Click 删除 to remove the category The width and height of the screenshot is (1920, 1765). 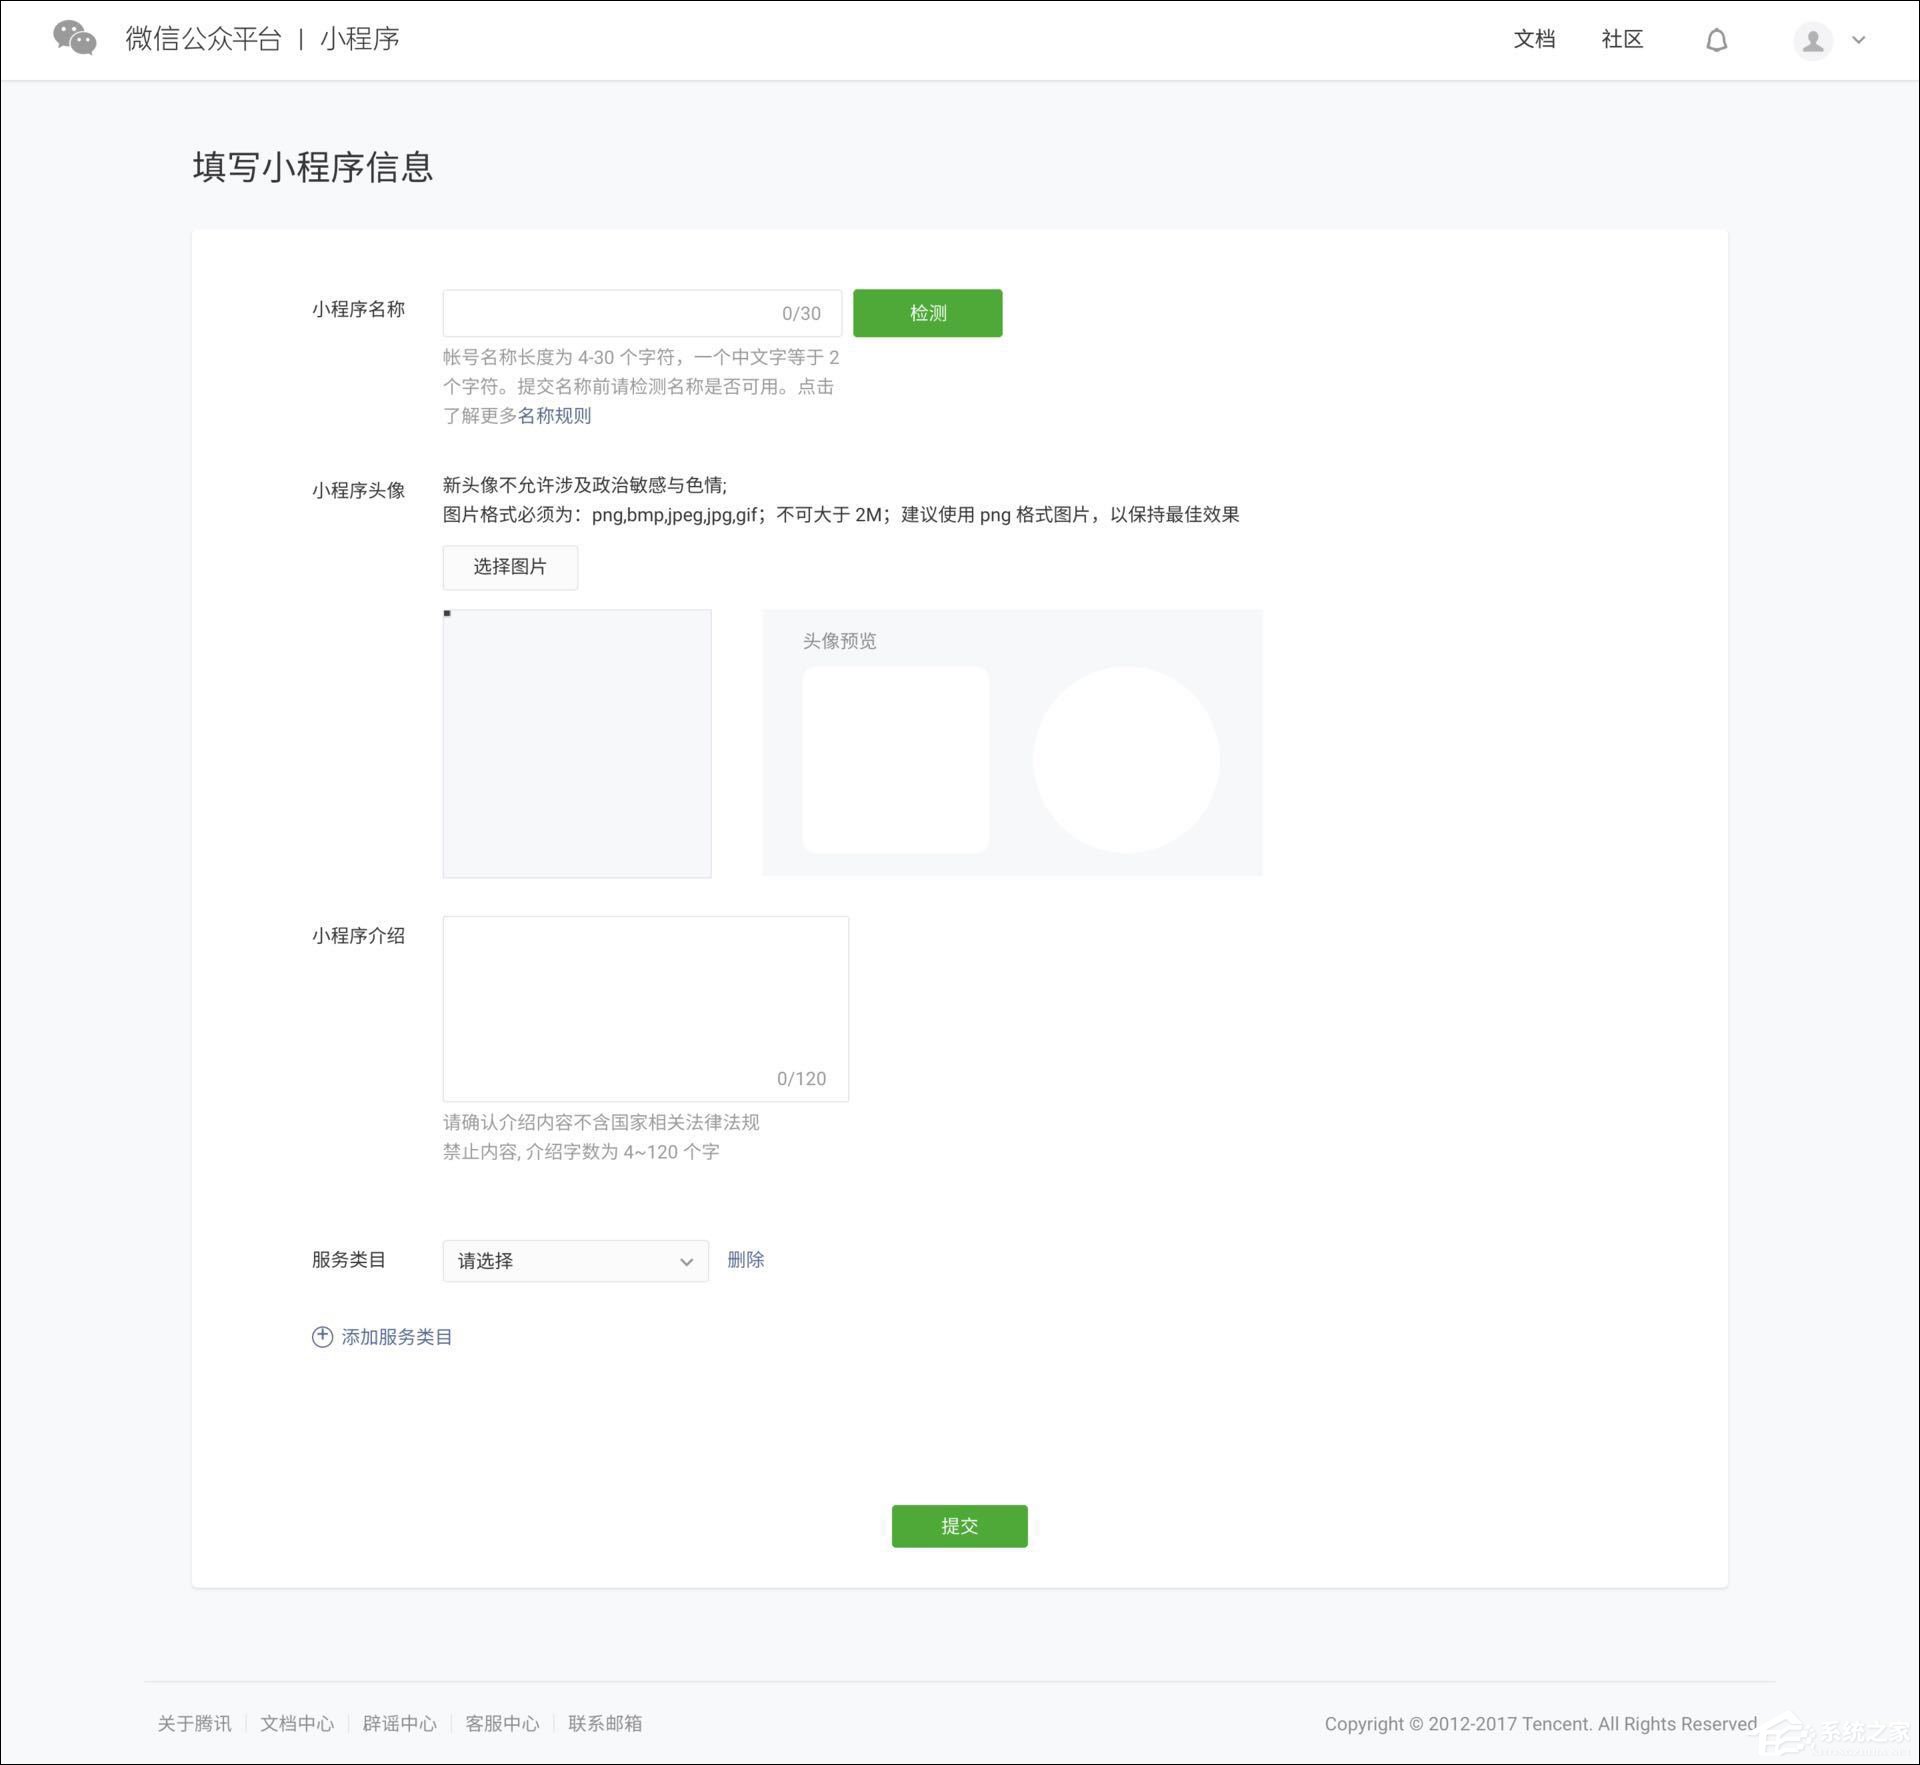(746, 1261)
